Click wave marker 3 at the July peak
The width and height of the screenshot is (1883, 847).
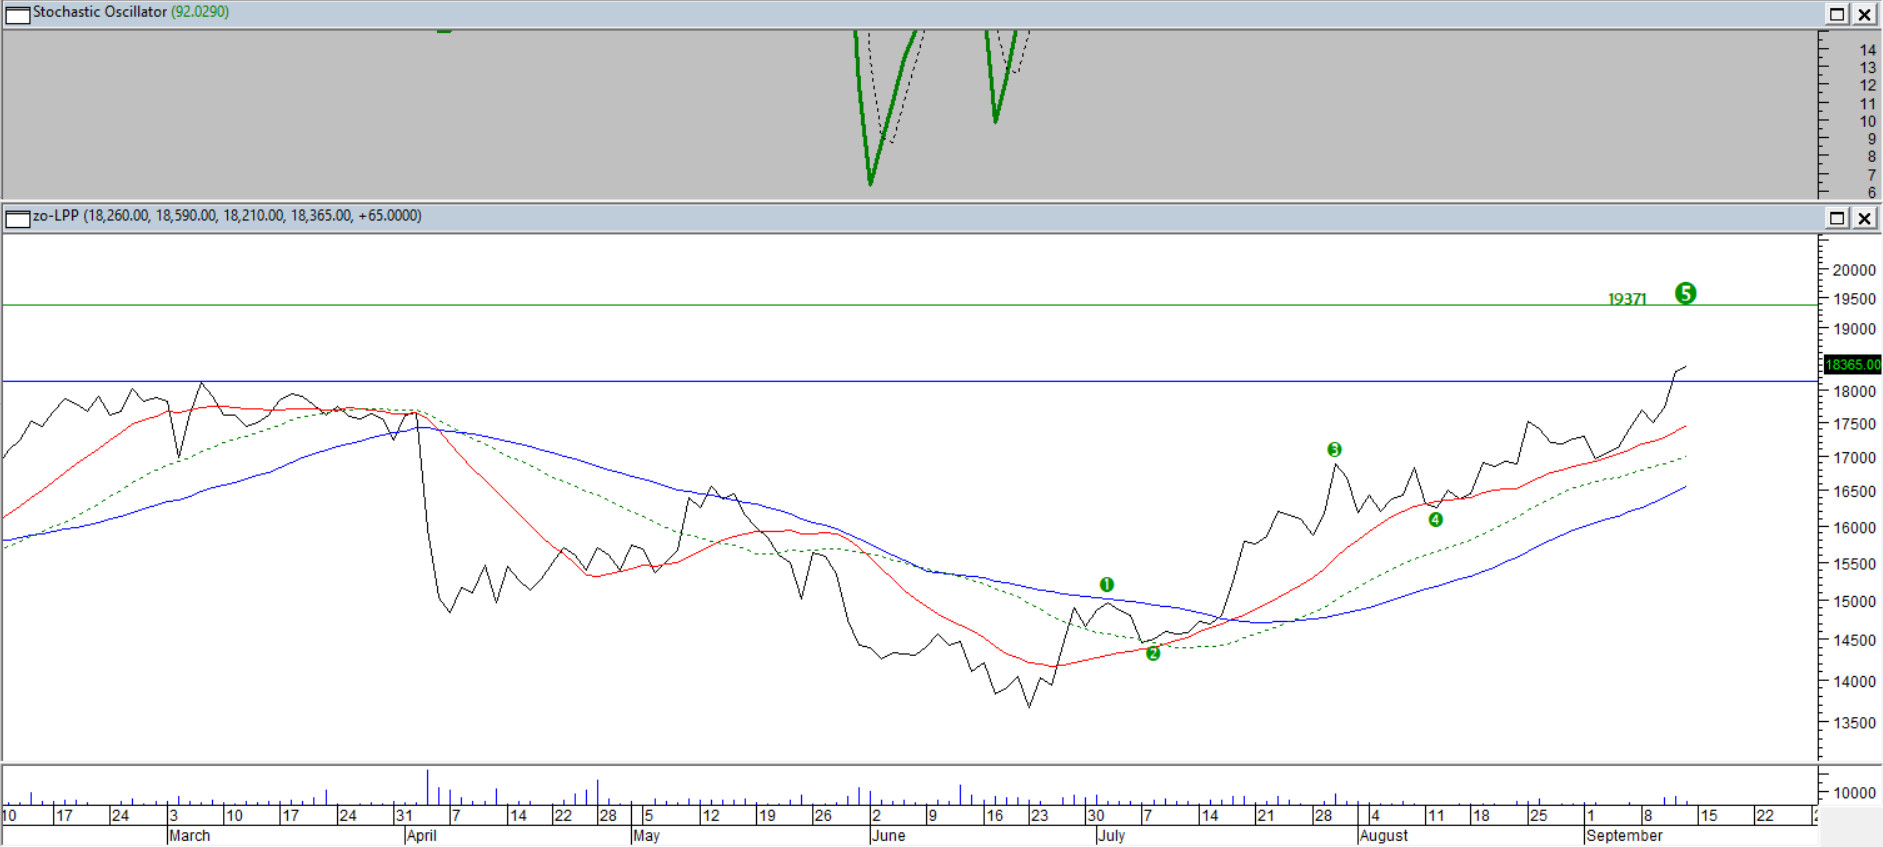(1334, 450)
